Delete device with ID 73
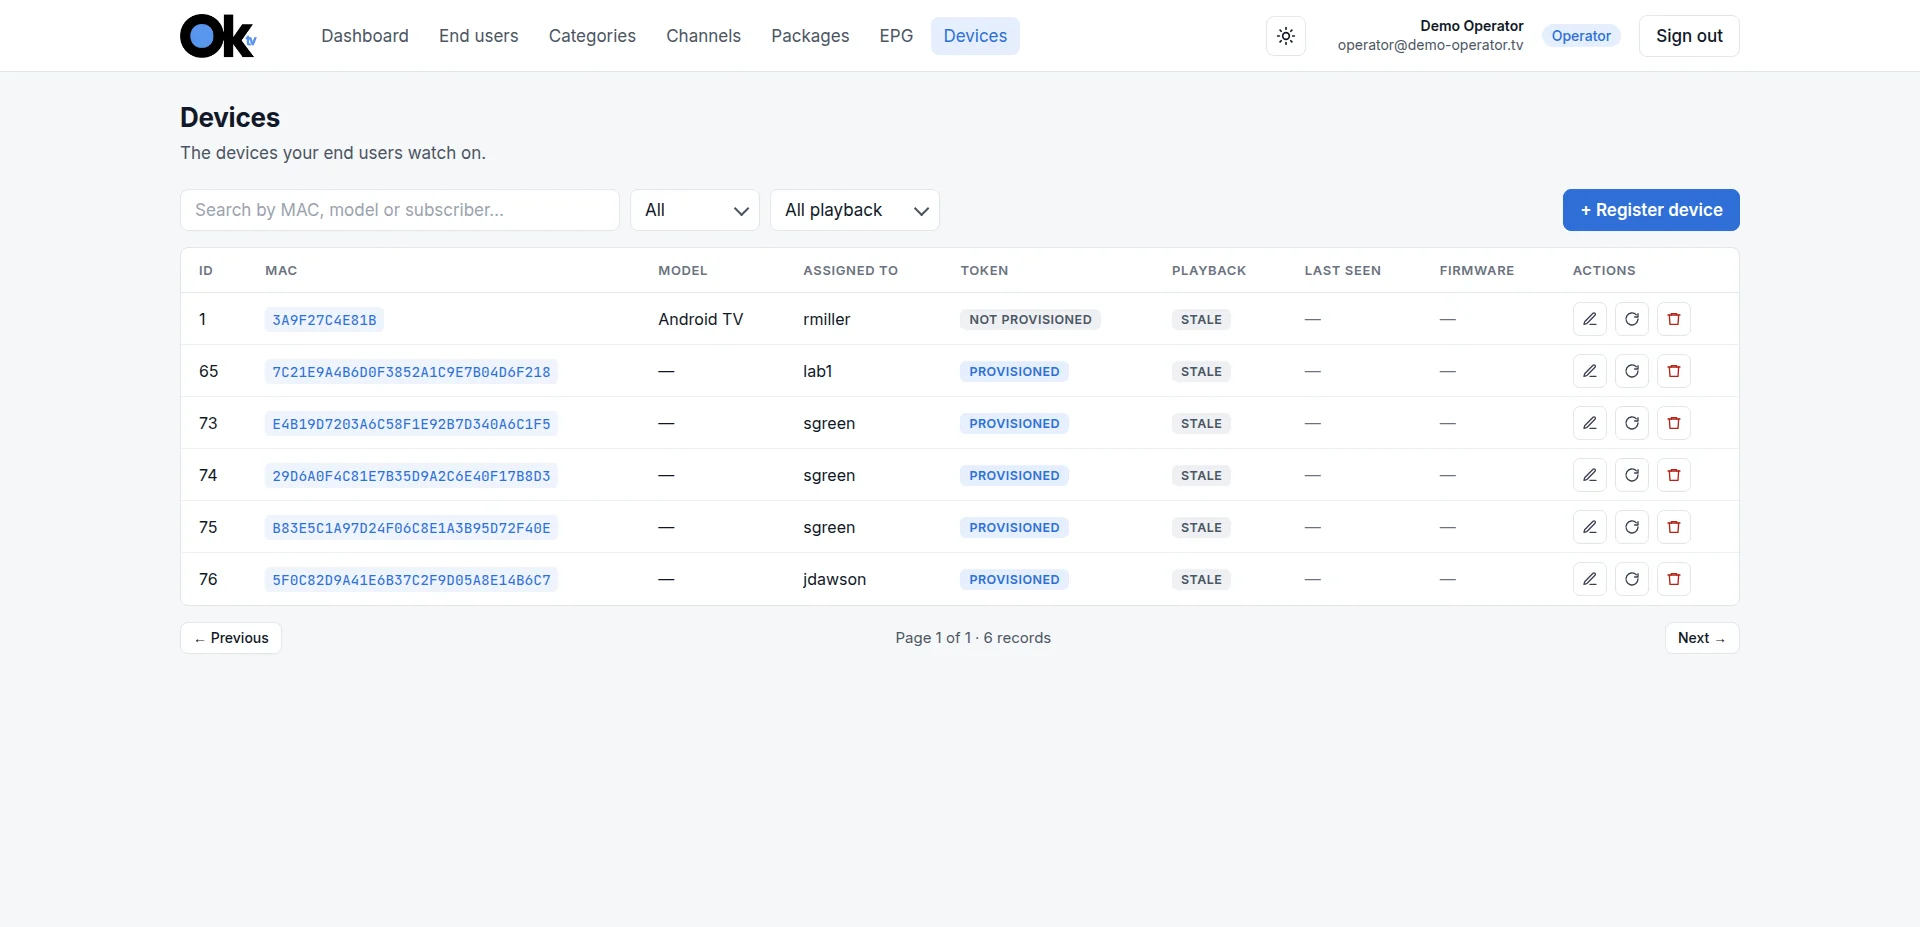Screen dimensions: 1920x927 click(1674, 423)
